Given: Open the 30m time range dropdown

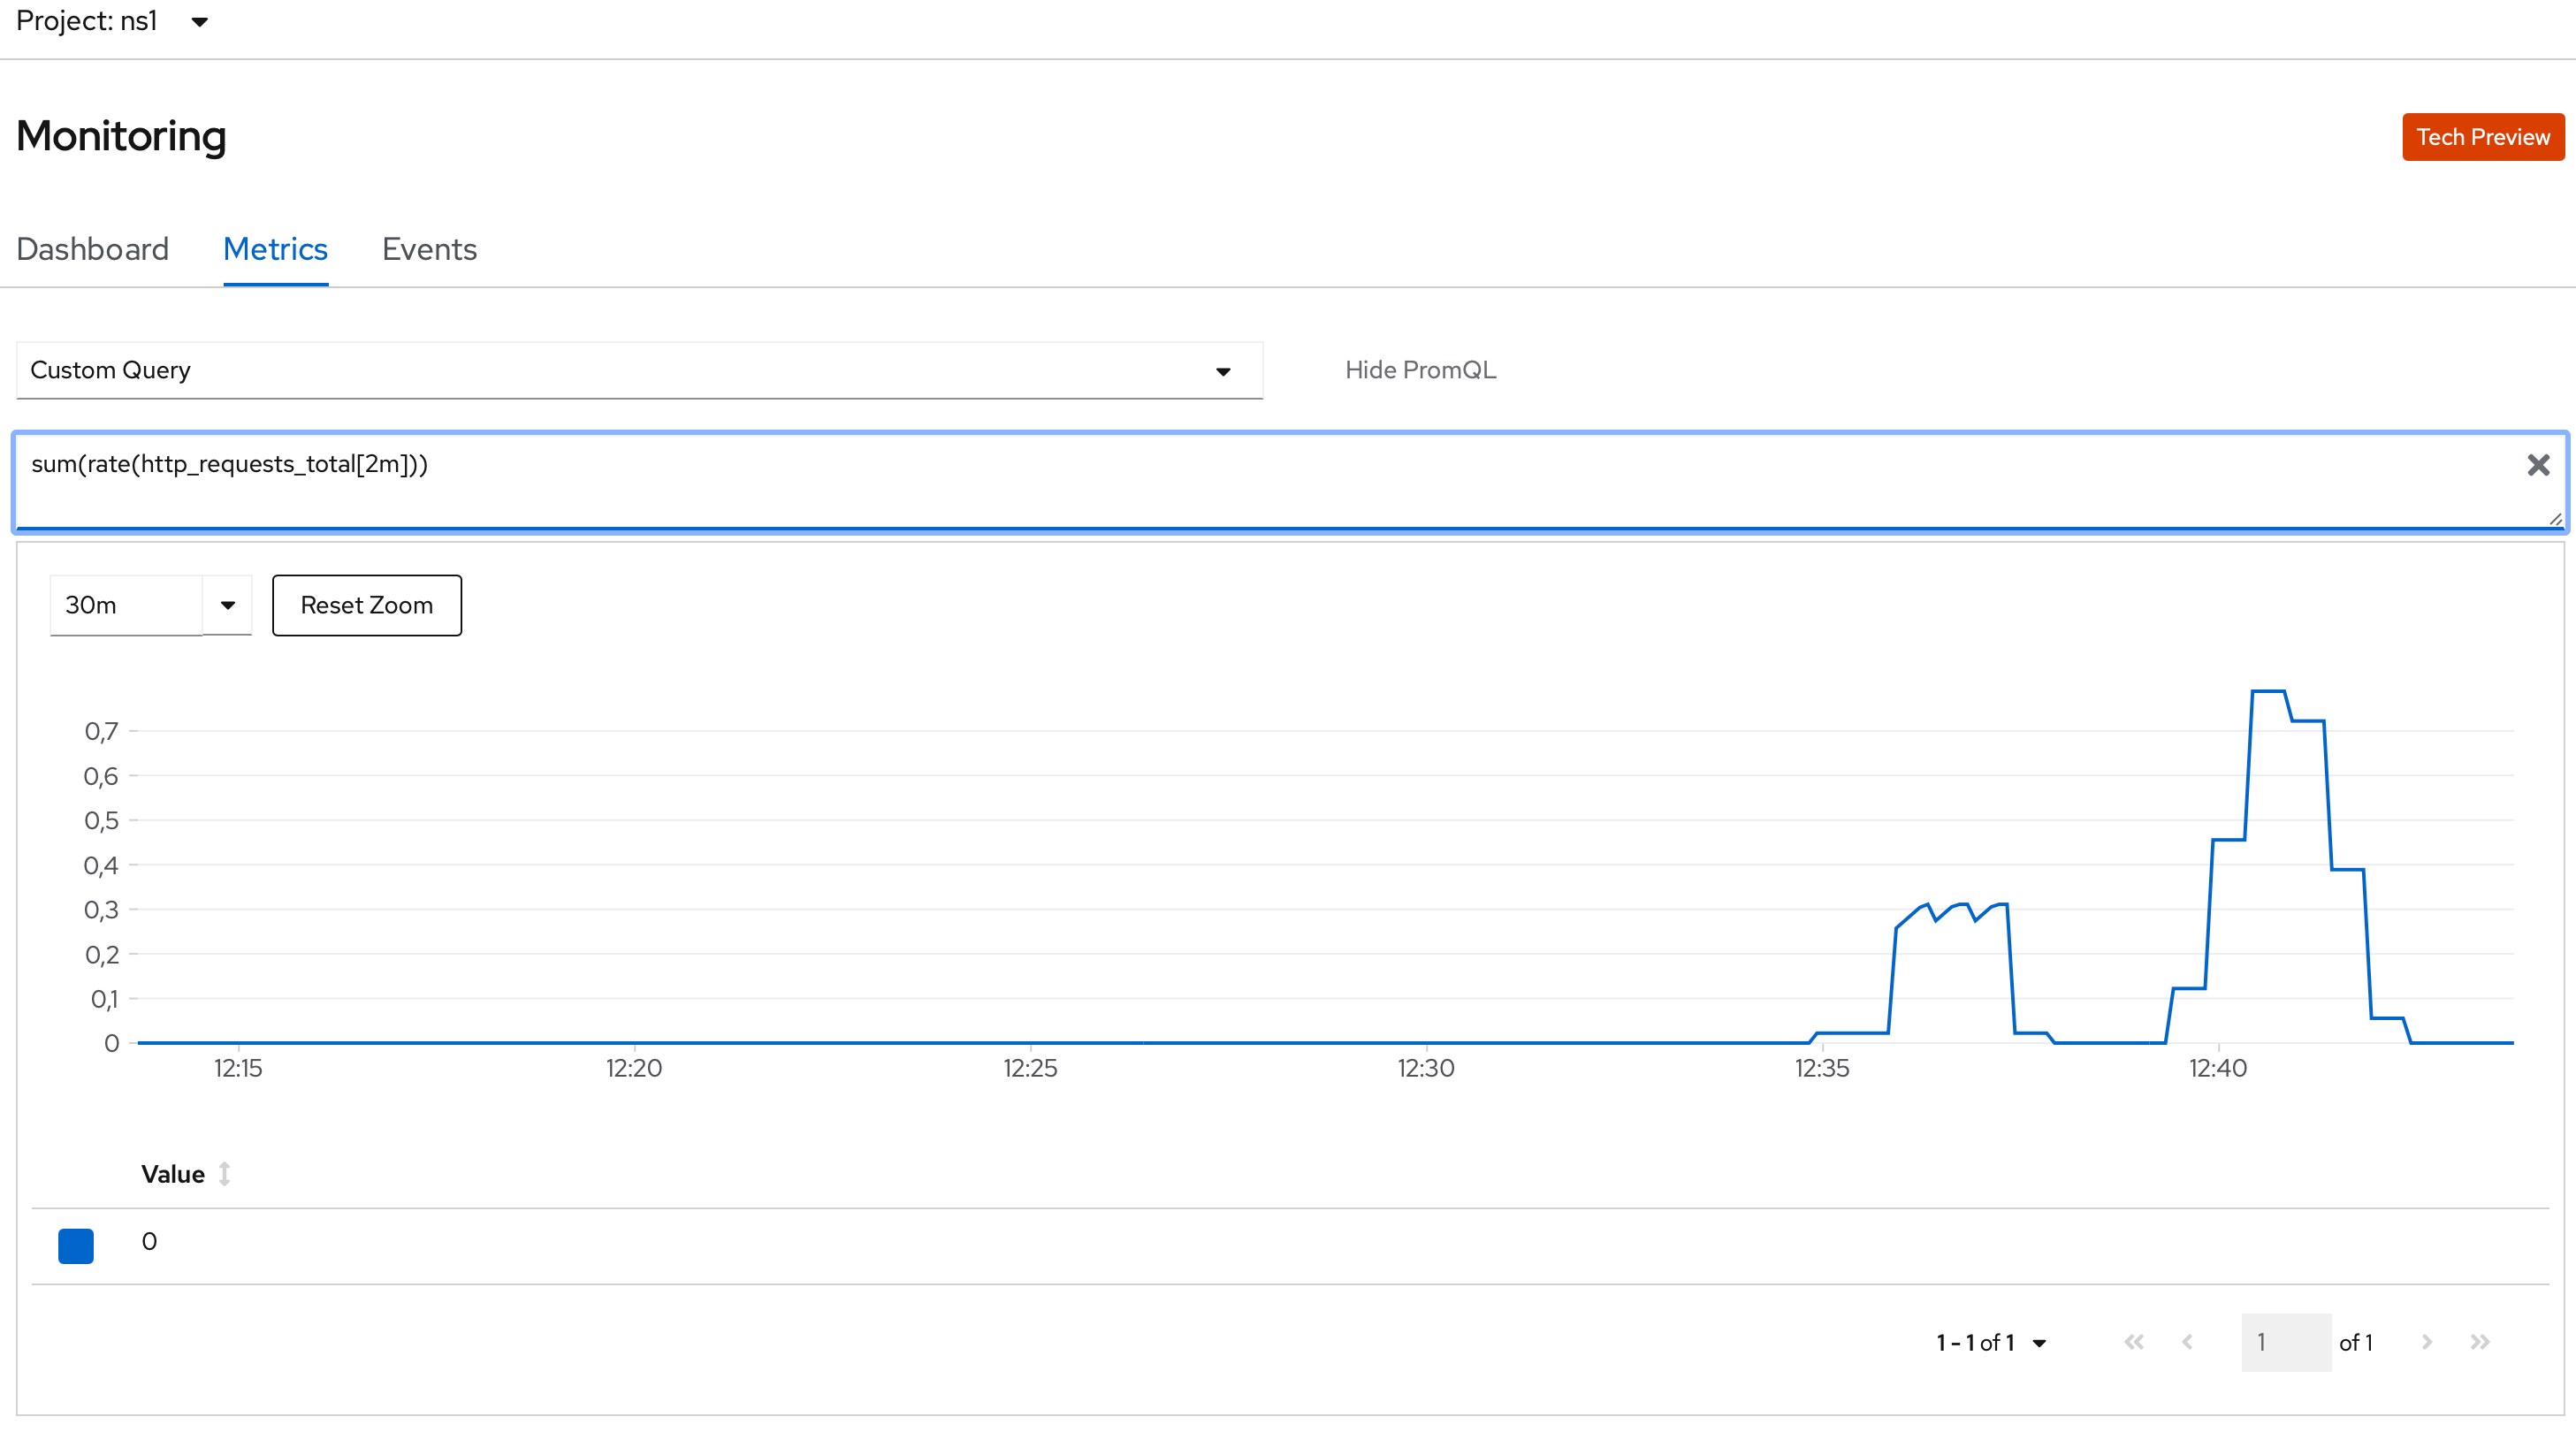Looking at the screenshot, I should 227,605.
